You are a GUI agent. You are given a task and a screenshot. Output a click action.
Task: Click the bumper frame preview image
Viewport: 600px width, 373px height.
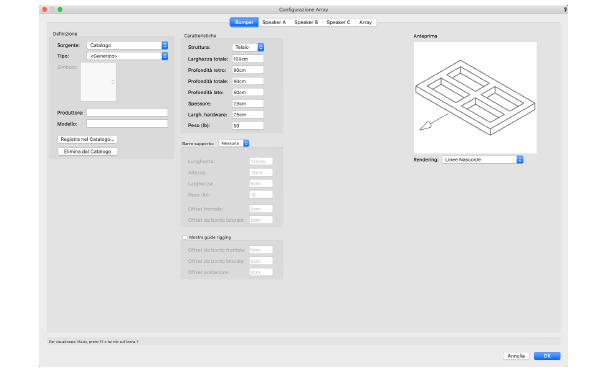coord(475,98)
